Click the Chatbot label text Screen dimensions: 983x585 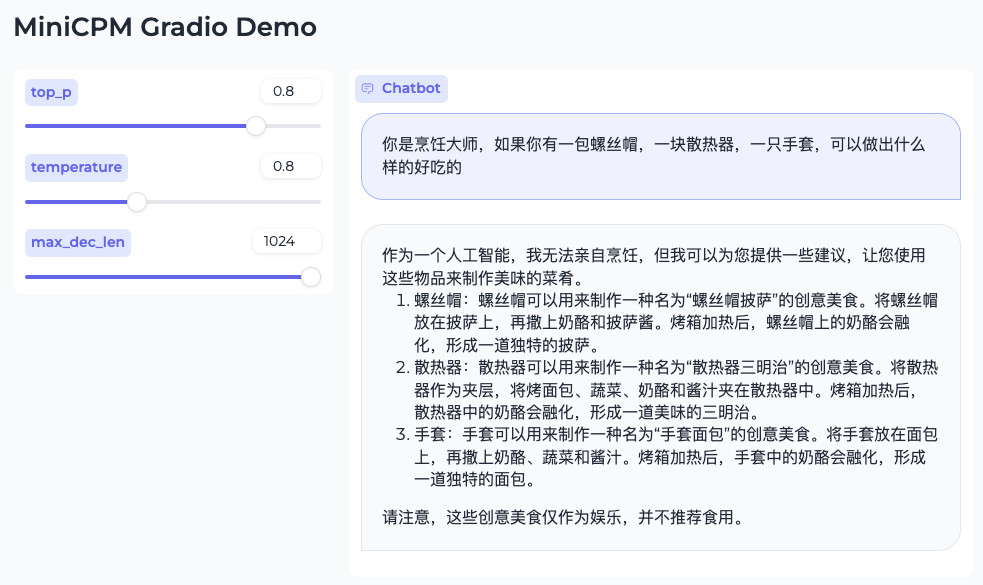(411, 88)
